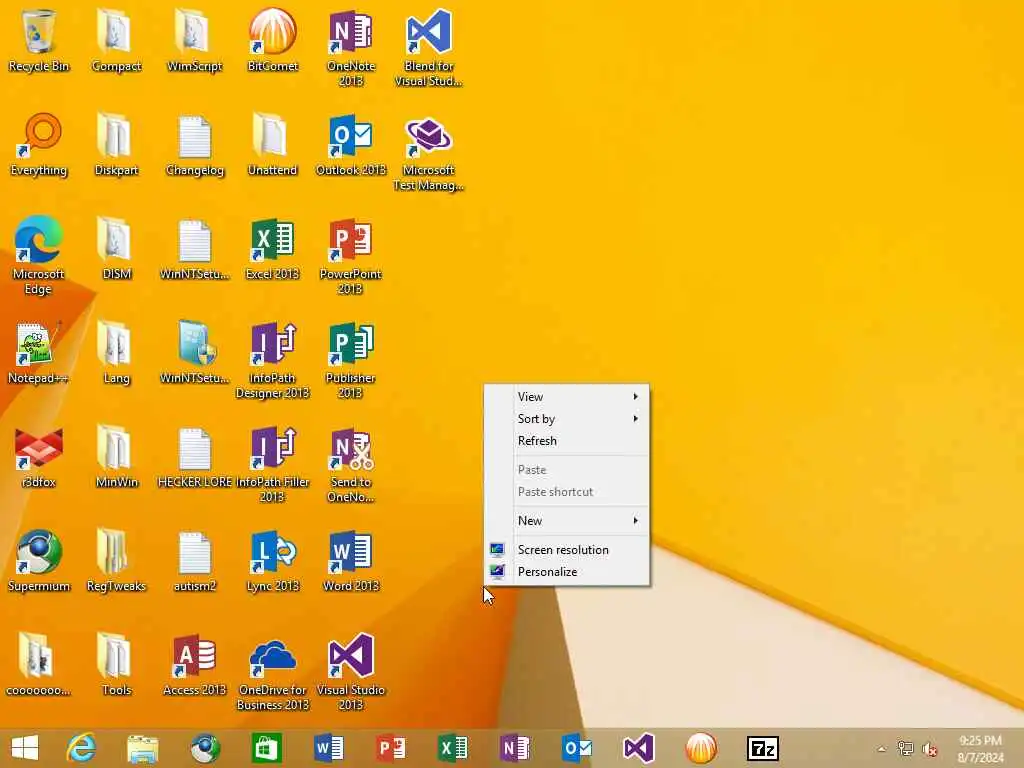The width and height of the screenshot is (1024, 768).
Task: Select the Microsoft Edge desktop shortcut
Action: click(39, 256)
